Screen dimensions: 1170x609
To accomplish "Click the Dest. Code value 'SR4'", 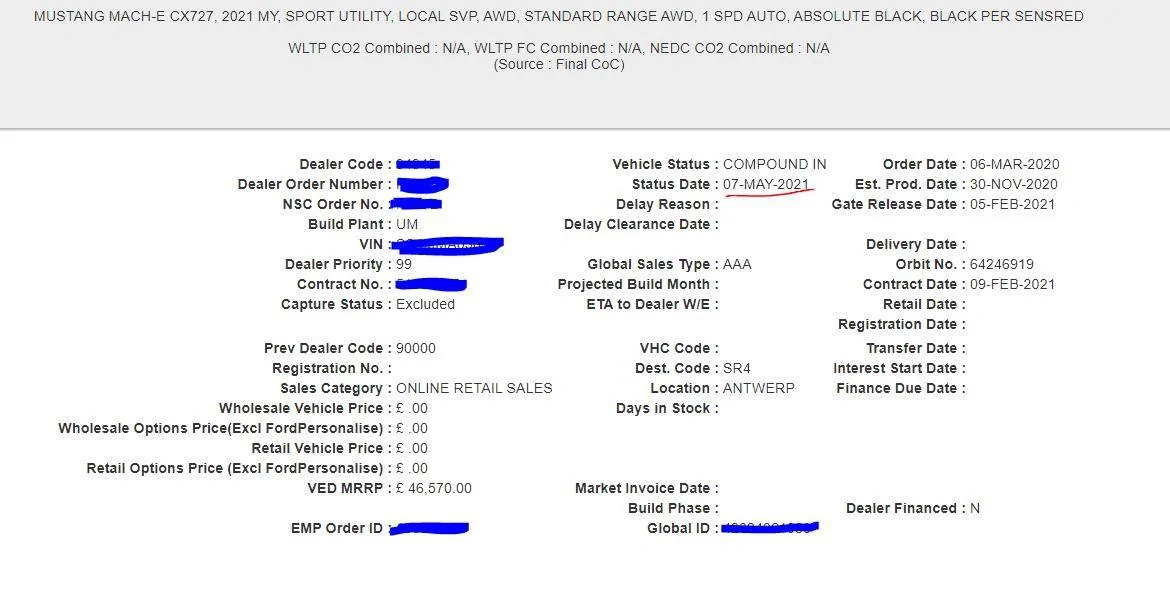I will [737, 369].
